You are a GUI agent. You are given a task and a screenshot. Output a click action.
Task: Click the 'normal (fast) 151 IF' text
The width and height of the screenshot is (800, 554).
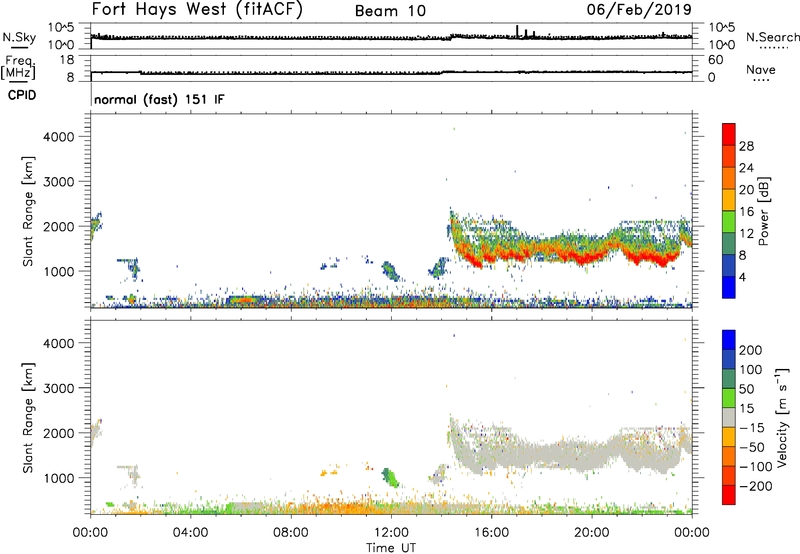pos(159,99)
